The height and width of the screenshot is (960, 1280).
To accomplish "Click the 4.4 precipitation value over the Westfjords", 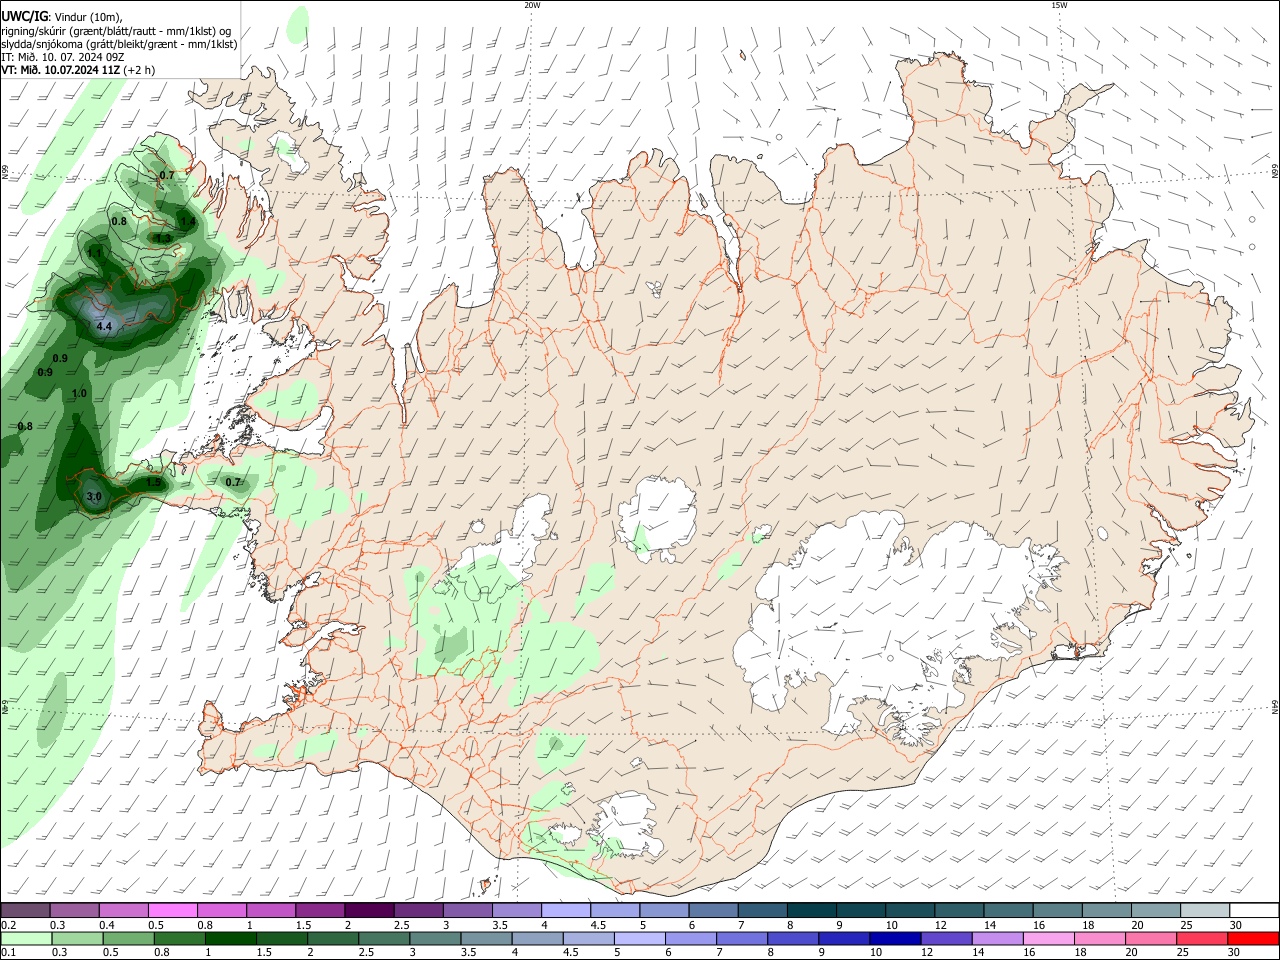I will pyautogui.click(x=104, y=326).
